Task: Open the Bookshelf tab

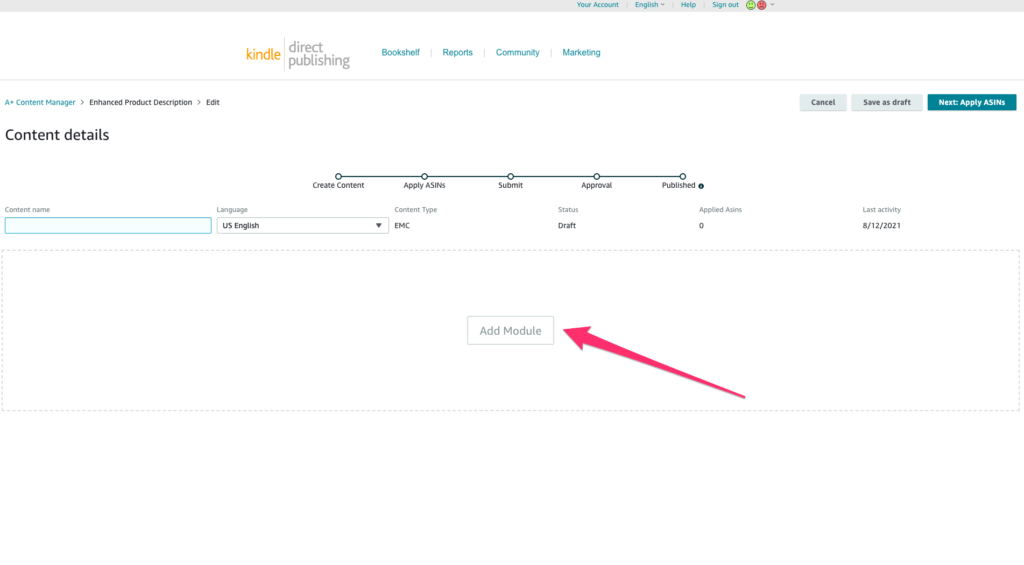Action: pyautogui.click(x=400, y=53)
